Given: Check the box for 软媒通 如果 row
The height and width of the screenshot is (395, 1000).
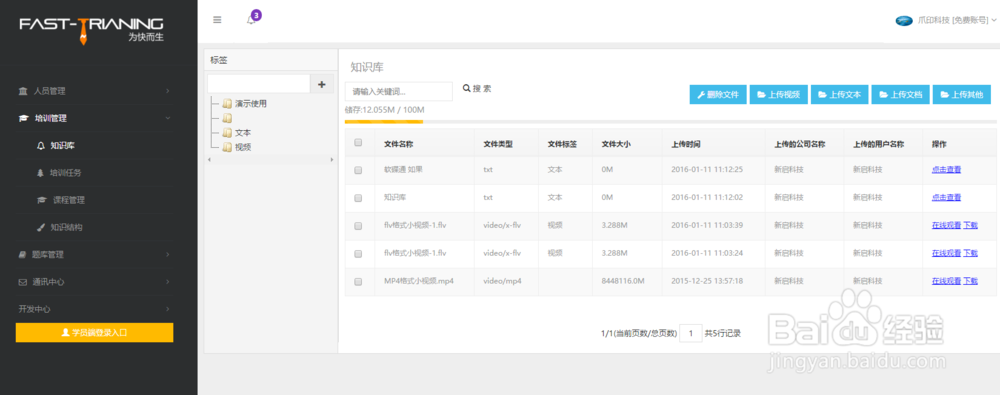Looking at the screenshot, I should (358, 170).
